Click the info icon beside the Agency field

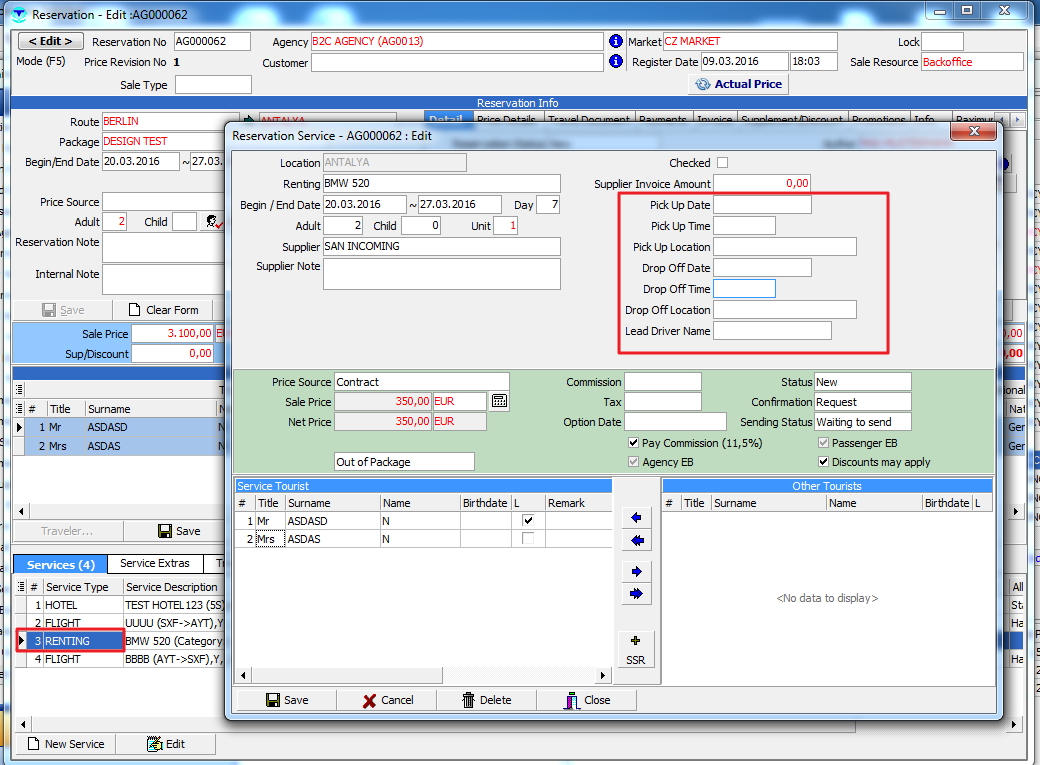point(615,42)
